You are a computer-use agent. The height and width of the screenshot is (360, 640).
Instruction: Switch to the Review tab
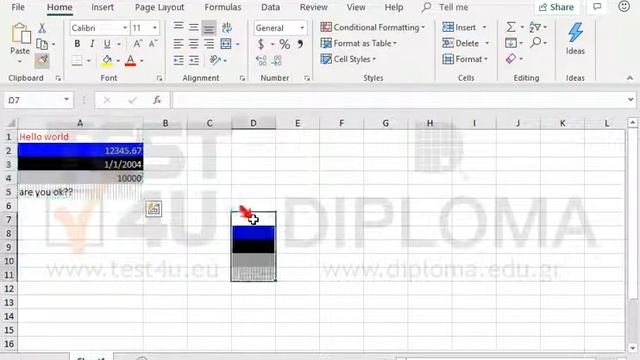click(x=313, y=7)
